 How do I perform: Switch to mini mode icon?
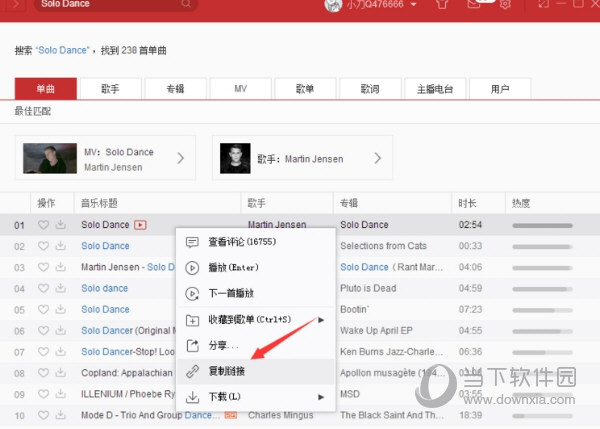pos(544,4)
